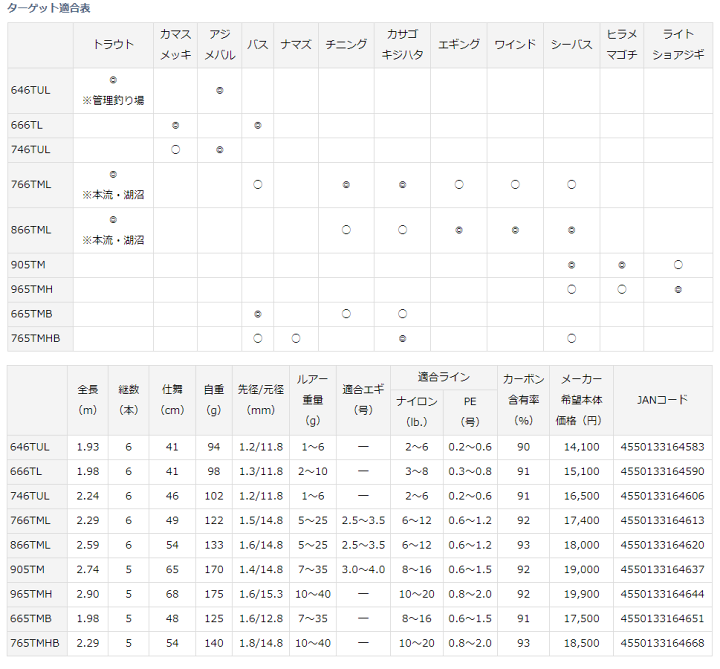Click the ワインド column header
The width and height of the screenshot is (720, 669).
515,45
